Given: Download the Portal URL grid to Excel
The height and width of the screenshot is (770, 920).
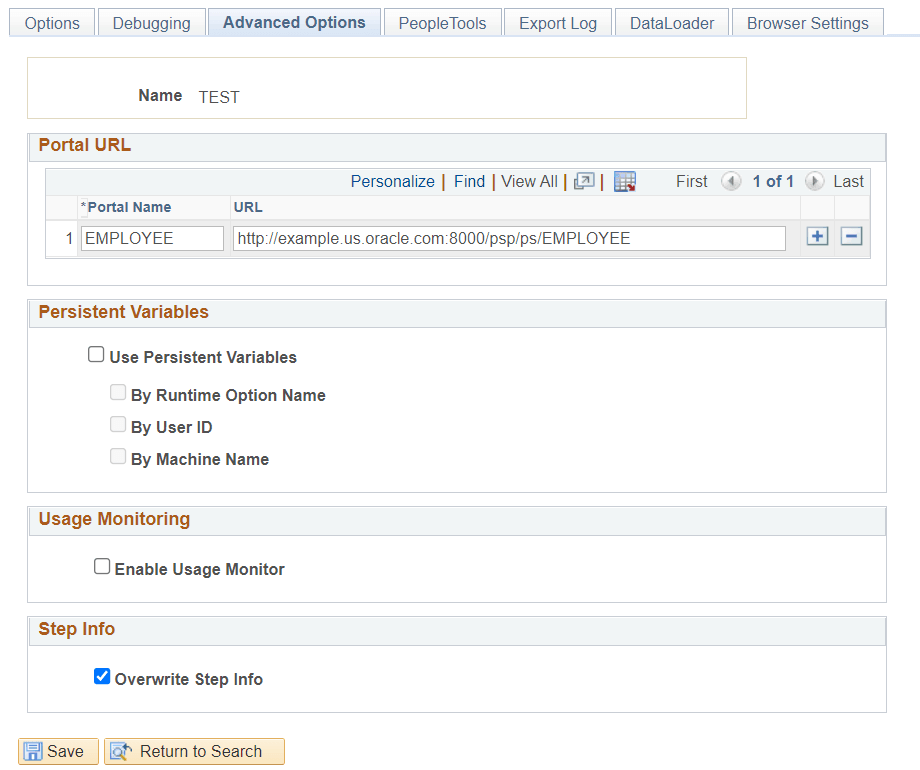Looking at the screenshot, I should point(623,181).
